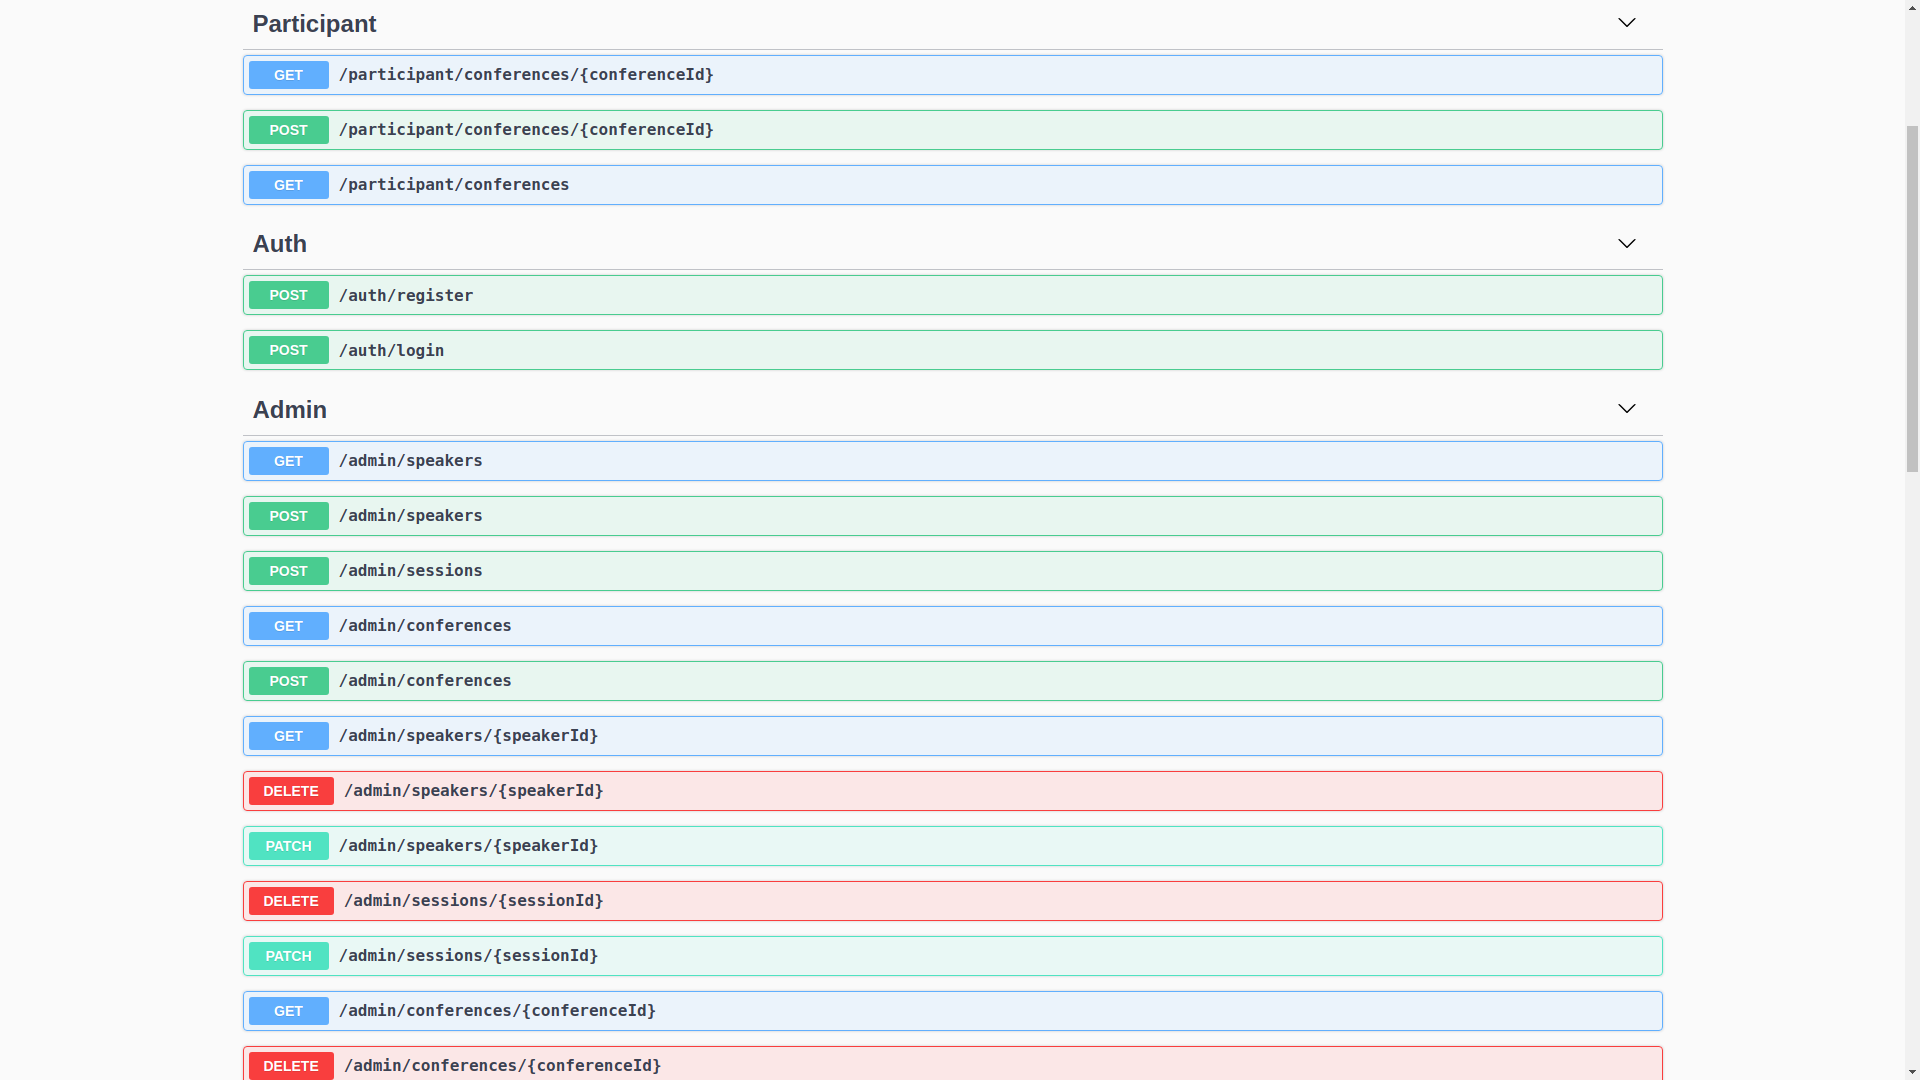The height and width of the screenshot is (1080, 1920).
Task: Click PATCH badge for /admin/sessions/{sessionId}
Action: pos(288,956)
